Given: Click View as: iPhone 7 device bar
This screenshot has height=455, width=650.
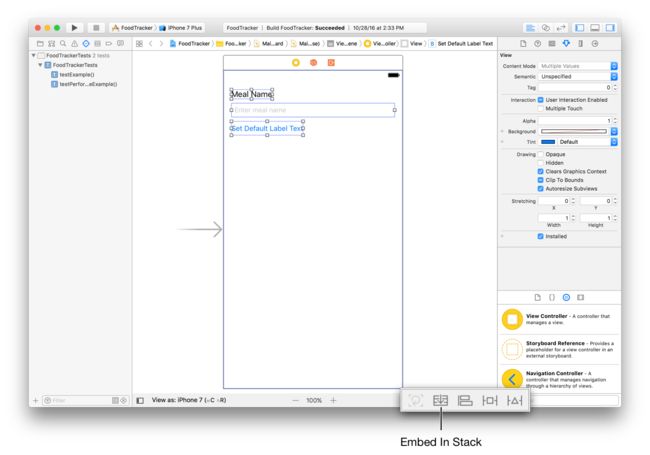Looking at the screenshot, I should 189,400.
